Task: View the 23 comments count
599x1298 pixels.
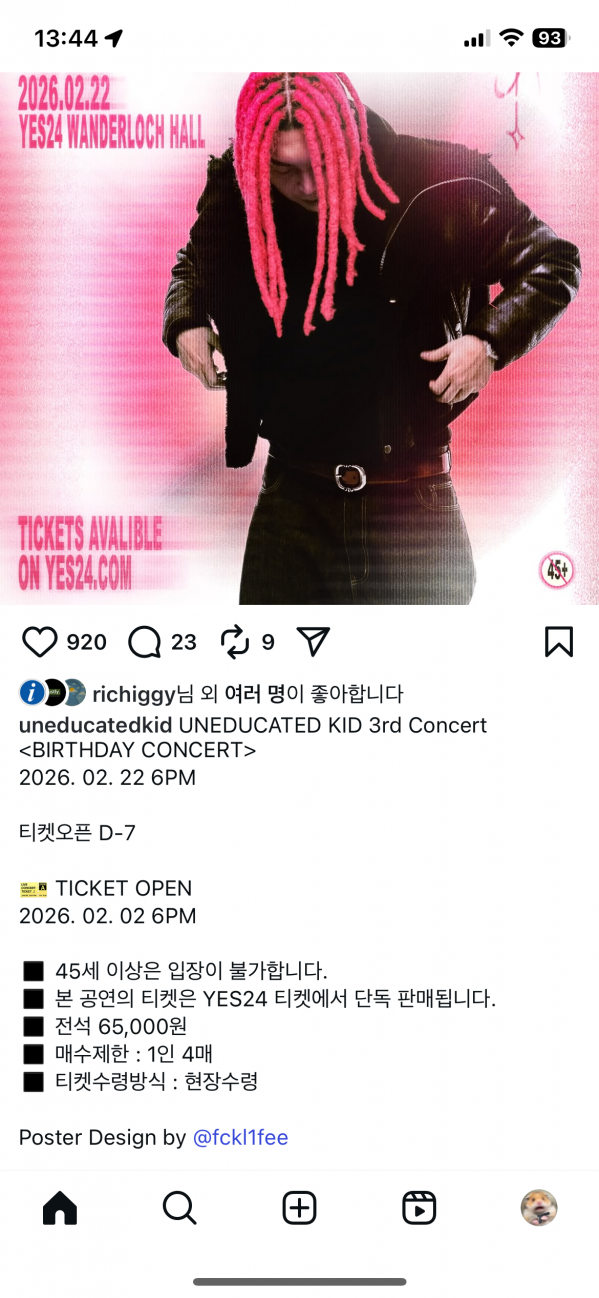Action: point(184,642)
